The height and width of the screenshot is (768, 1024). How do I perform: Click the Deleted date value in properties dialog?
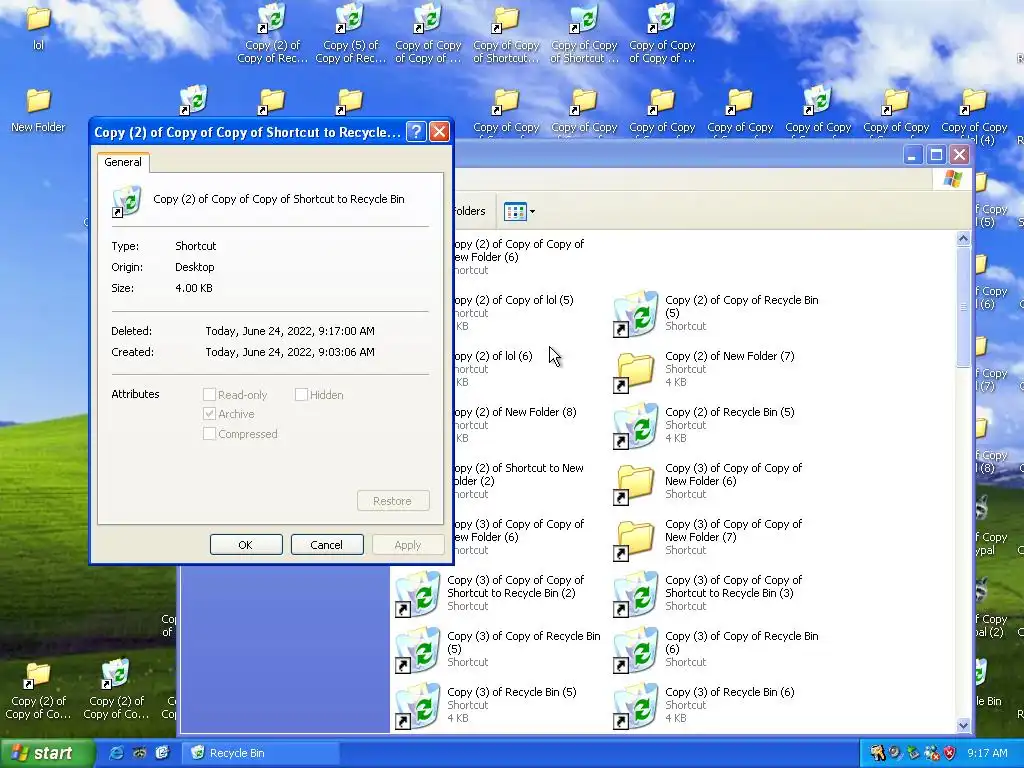pyautogui.click(x=290, y=331)
